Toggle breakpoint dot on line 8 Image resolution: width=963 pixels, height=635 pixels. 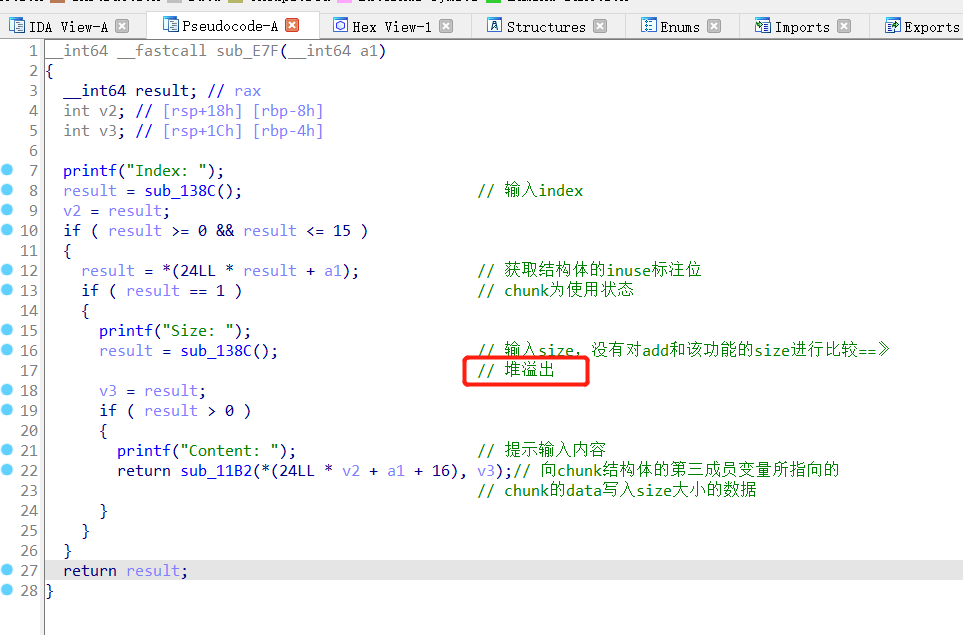click(x=7, y=190)
